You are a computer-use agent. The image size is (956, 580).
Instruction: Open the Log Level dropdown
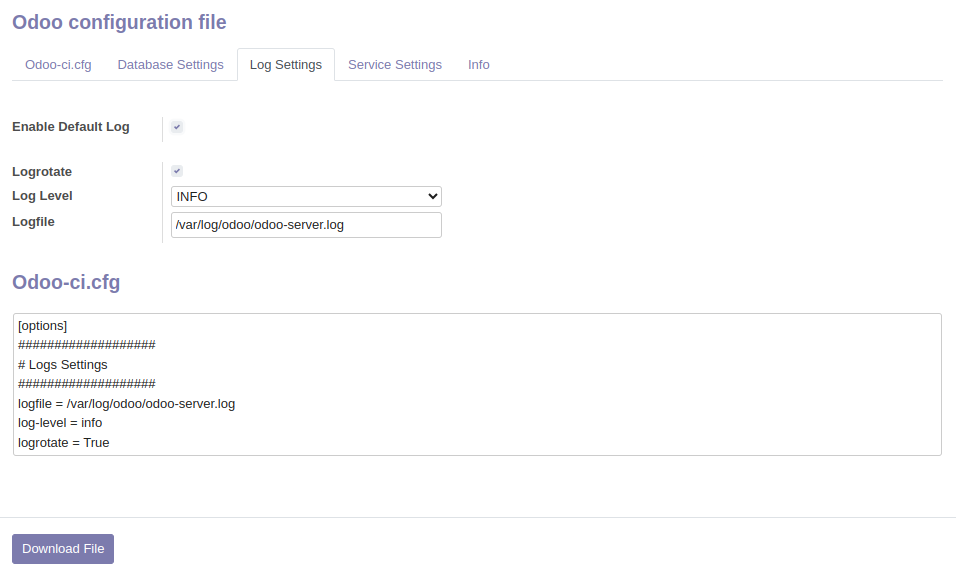click(x=306, y=196)
